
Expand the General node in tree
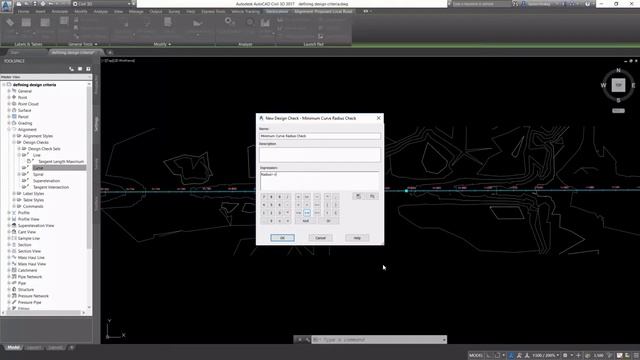(9, 91)
